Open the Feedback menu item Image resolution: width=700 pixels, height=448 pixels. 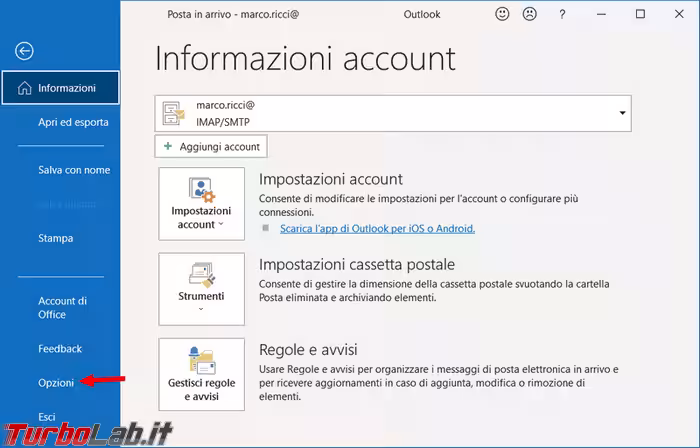(x=60, y=348)
